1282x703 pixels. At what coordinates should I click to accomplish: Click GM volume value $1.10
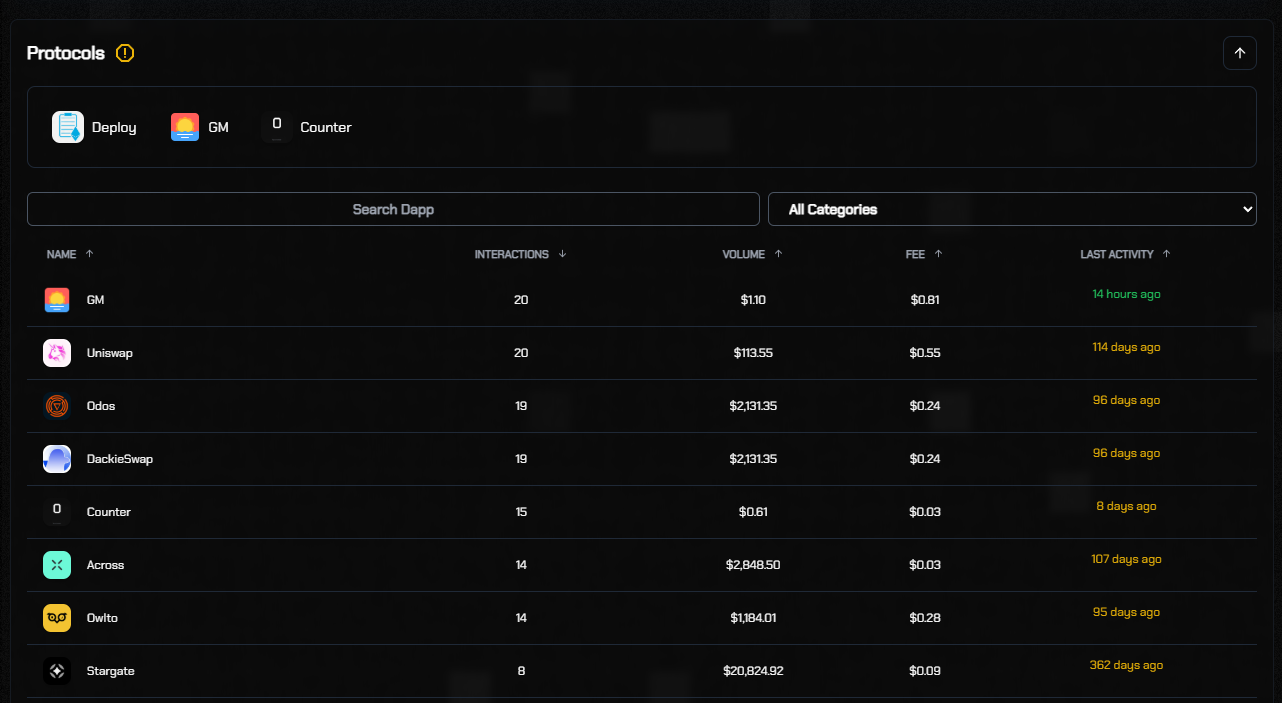(x=753, y=300)
